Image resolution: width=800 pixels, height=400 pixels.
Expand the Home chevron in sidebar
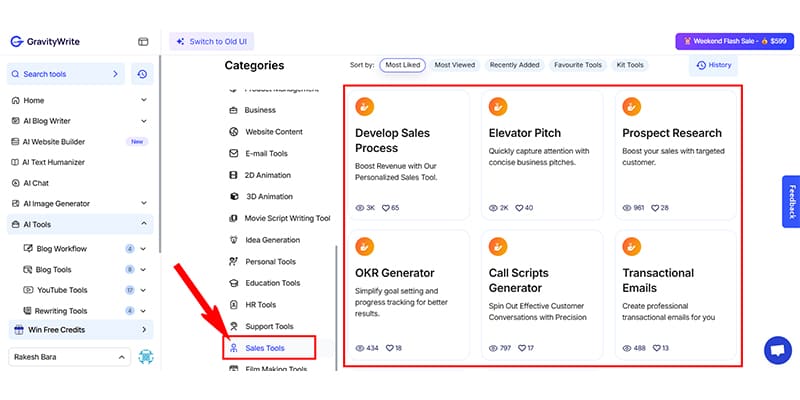coord(144,101)
